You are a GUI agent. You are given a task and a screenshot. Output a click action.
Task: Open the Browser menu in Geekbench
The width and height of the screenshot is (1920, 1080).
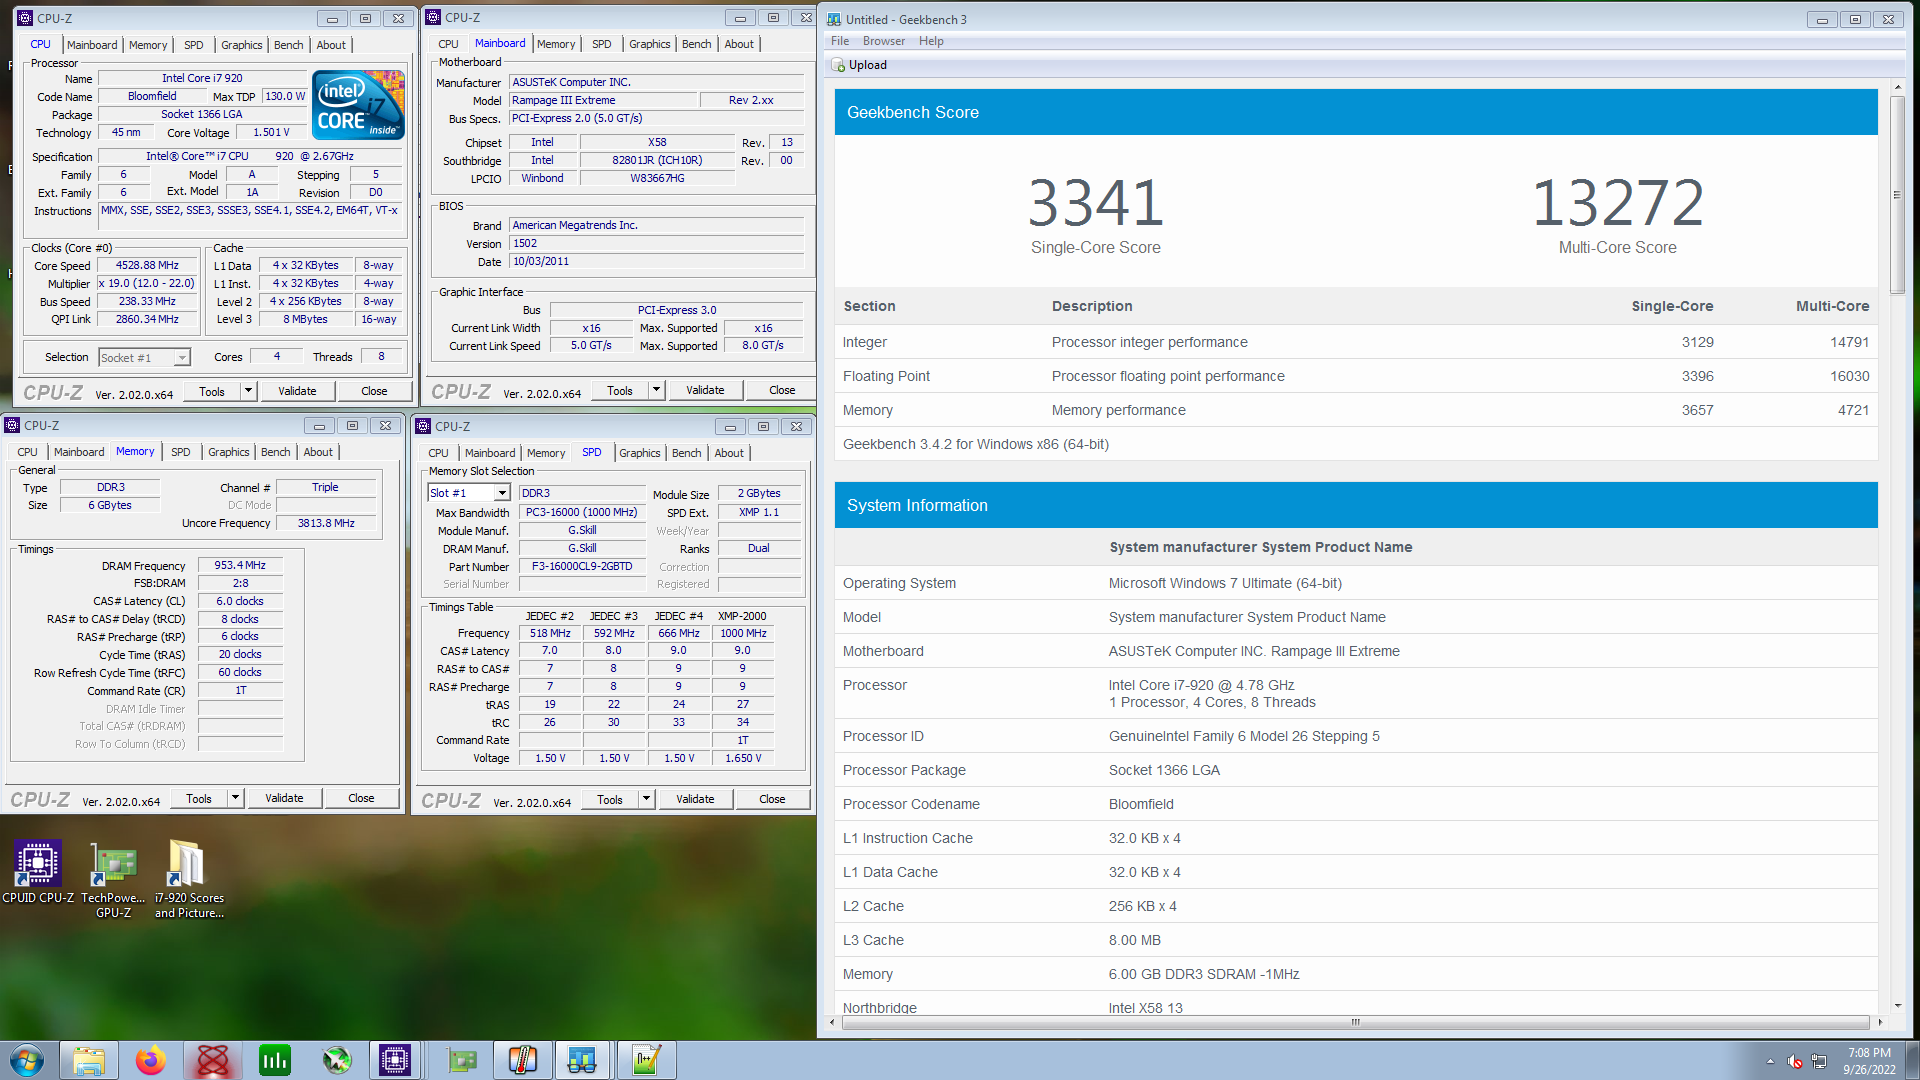point(884,41)
